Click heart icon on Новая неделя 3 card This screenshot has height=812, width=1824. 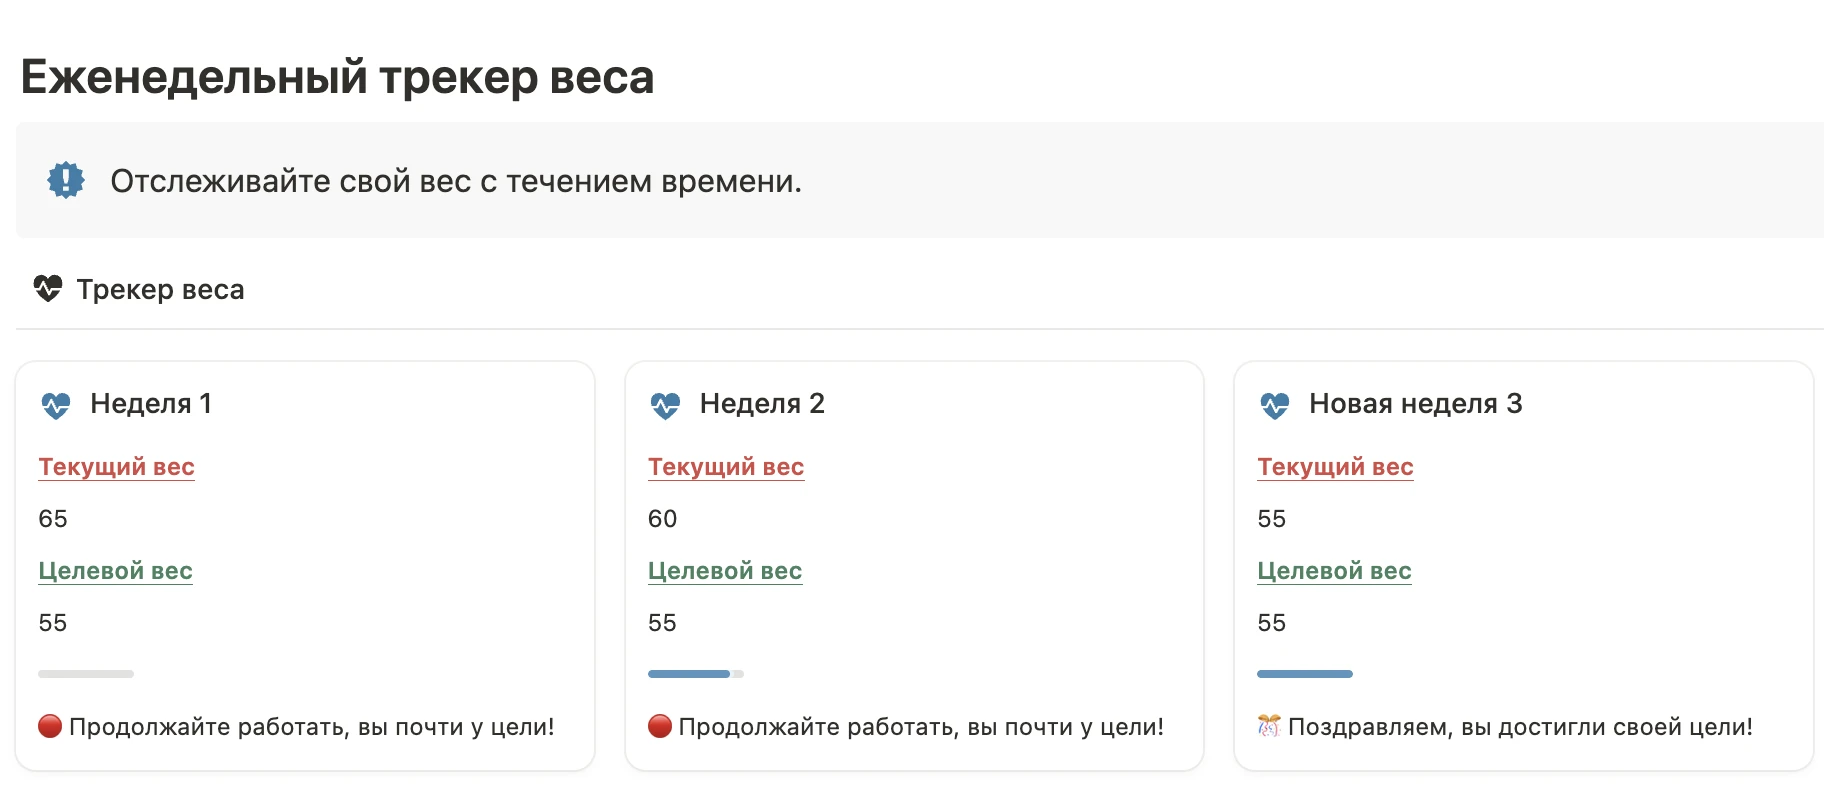click(x=1275, y=405)
